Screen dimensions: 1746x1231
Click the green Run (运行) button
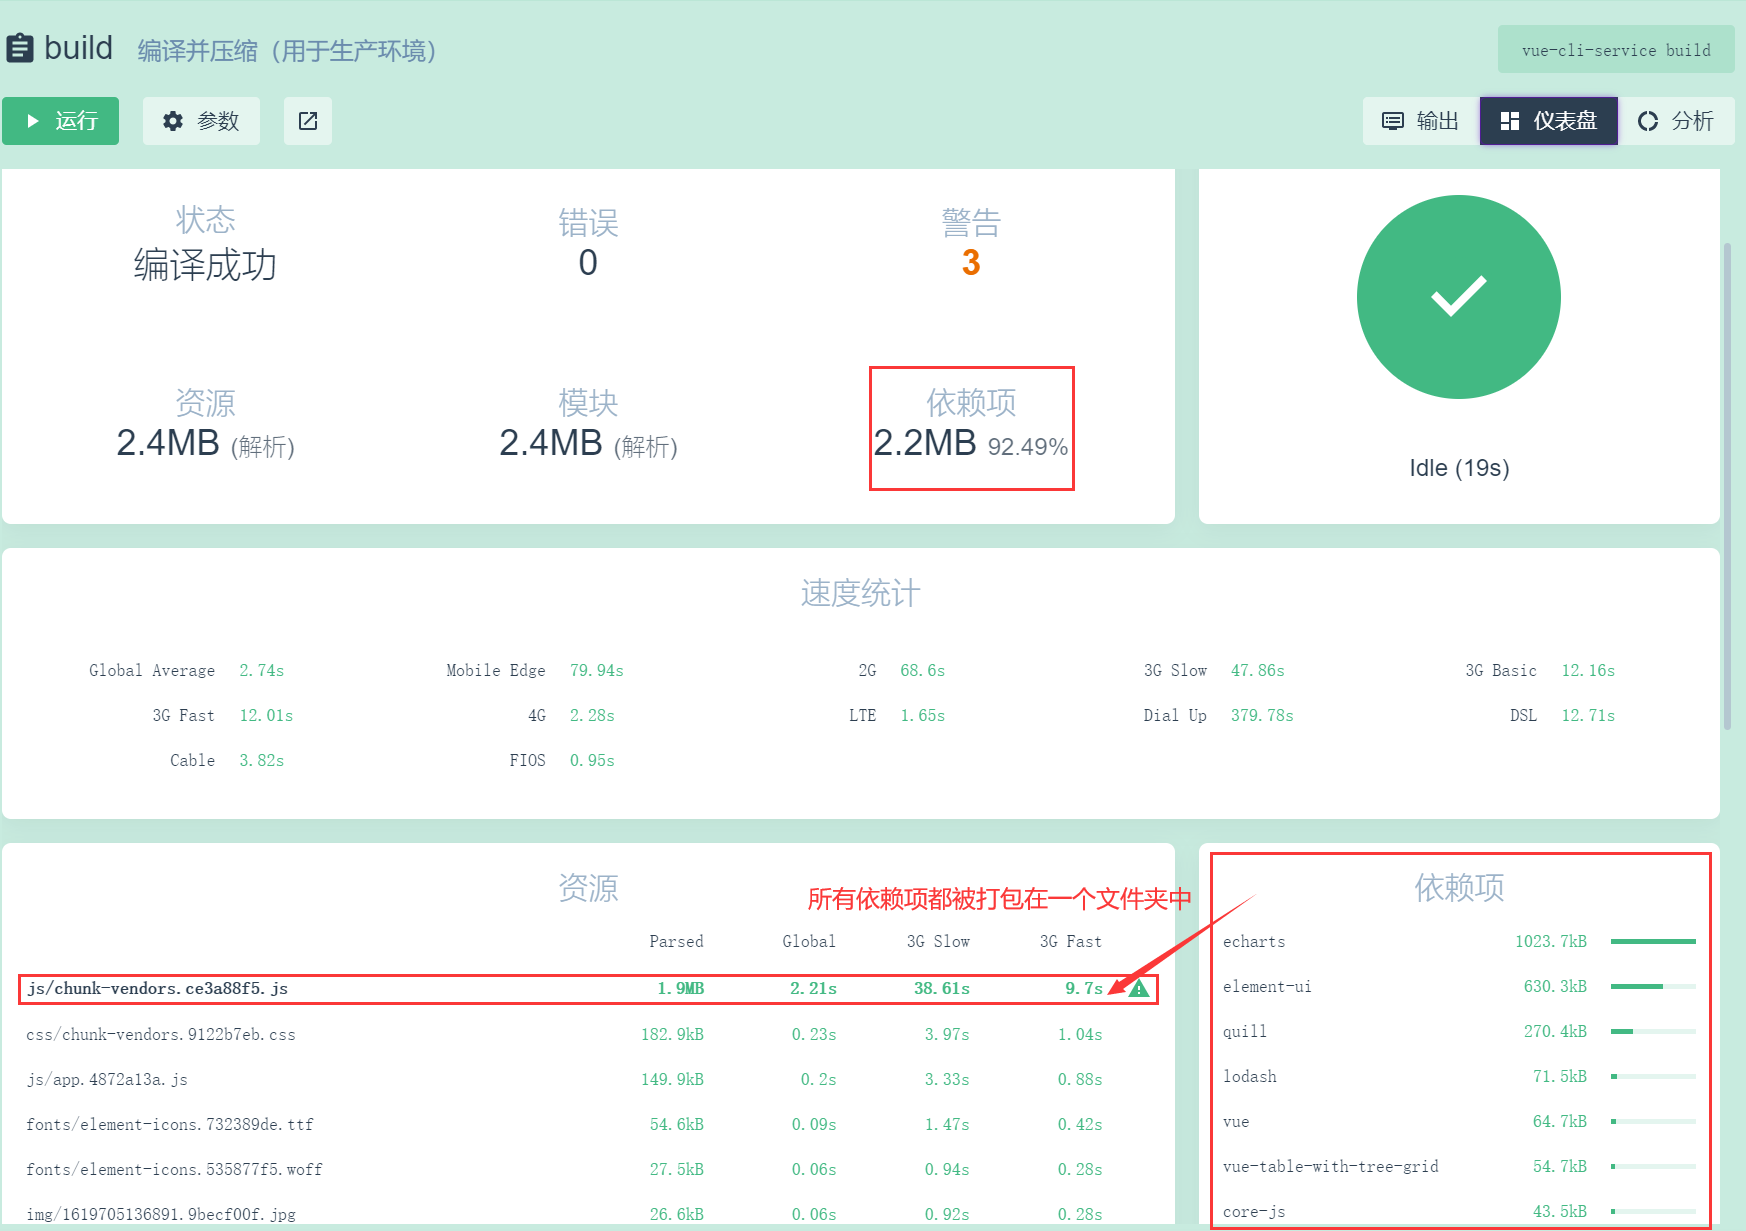coord(61,121)
